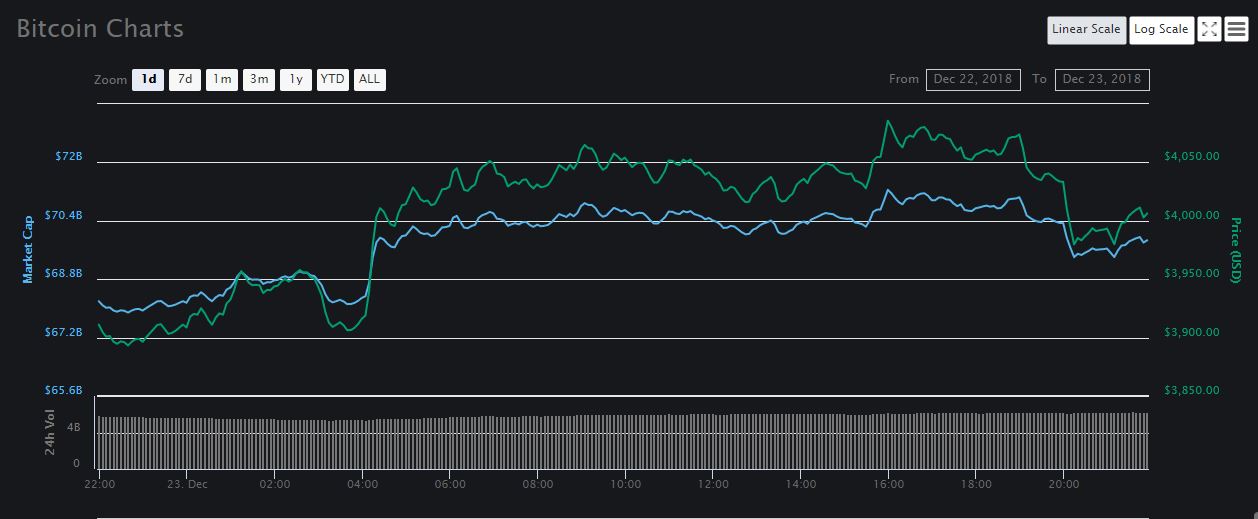1258x519 pixels.
Task: Select the YTD zoom range
Action: (x=333, y=79)
